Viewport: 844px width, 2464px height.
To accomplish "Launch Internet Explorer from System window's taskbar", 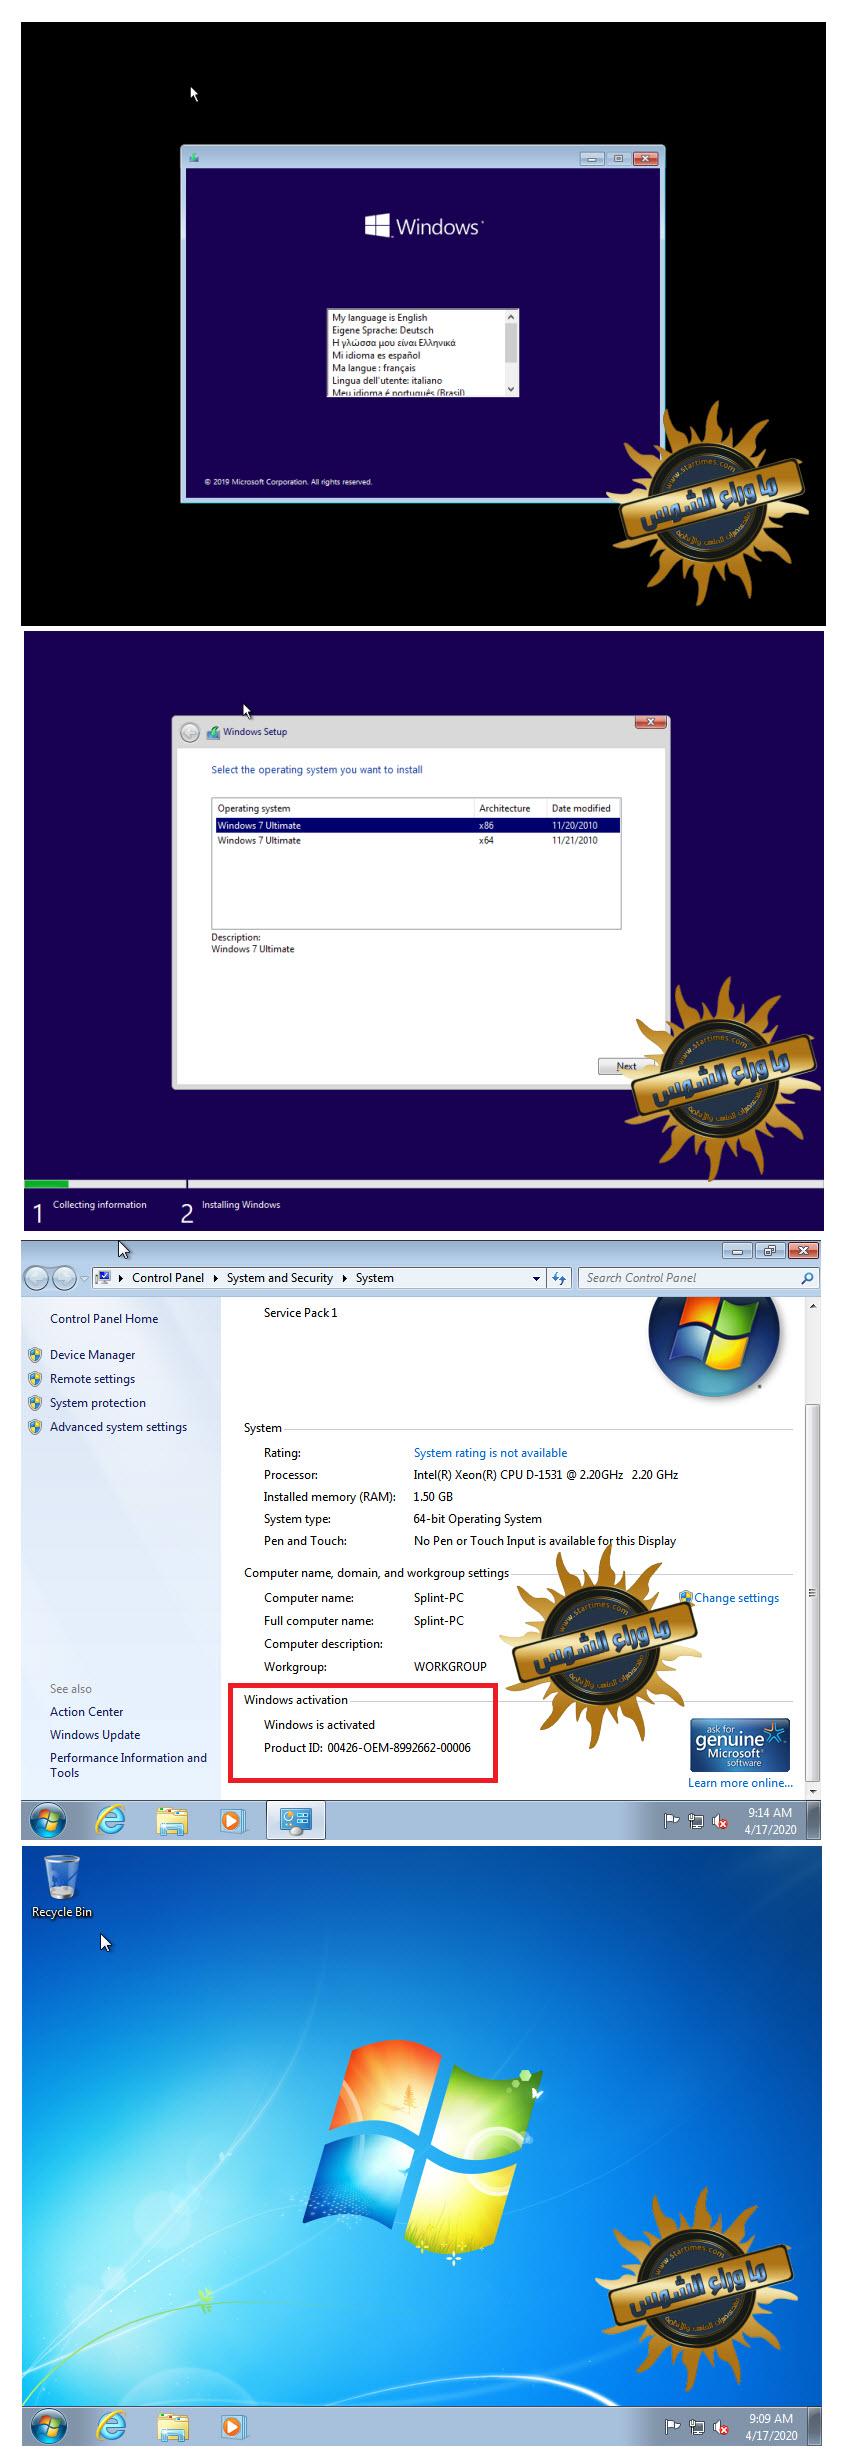I will tap(110, 1820).
